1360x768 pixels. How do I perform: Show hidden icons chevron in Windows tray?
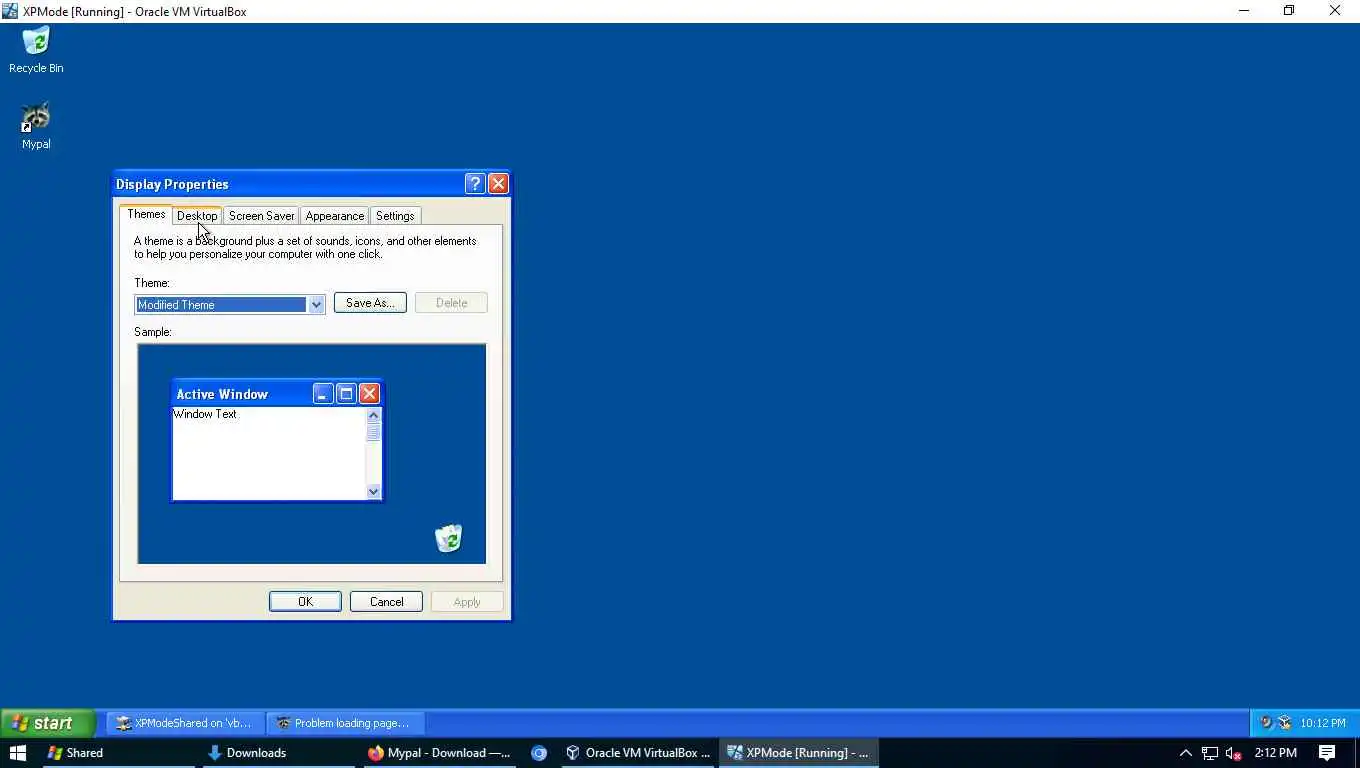(x=1186, y=753)
